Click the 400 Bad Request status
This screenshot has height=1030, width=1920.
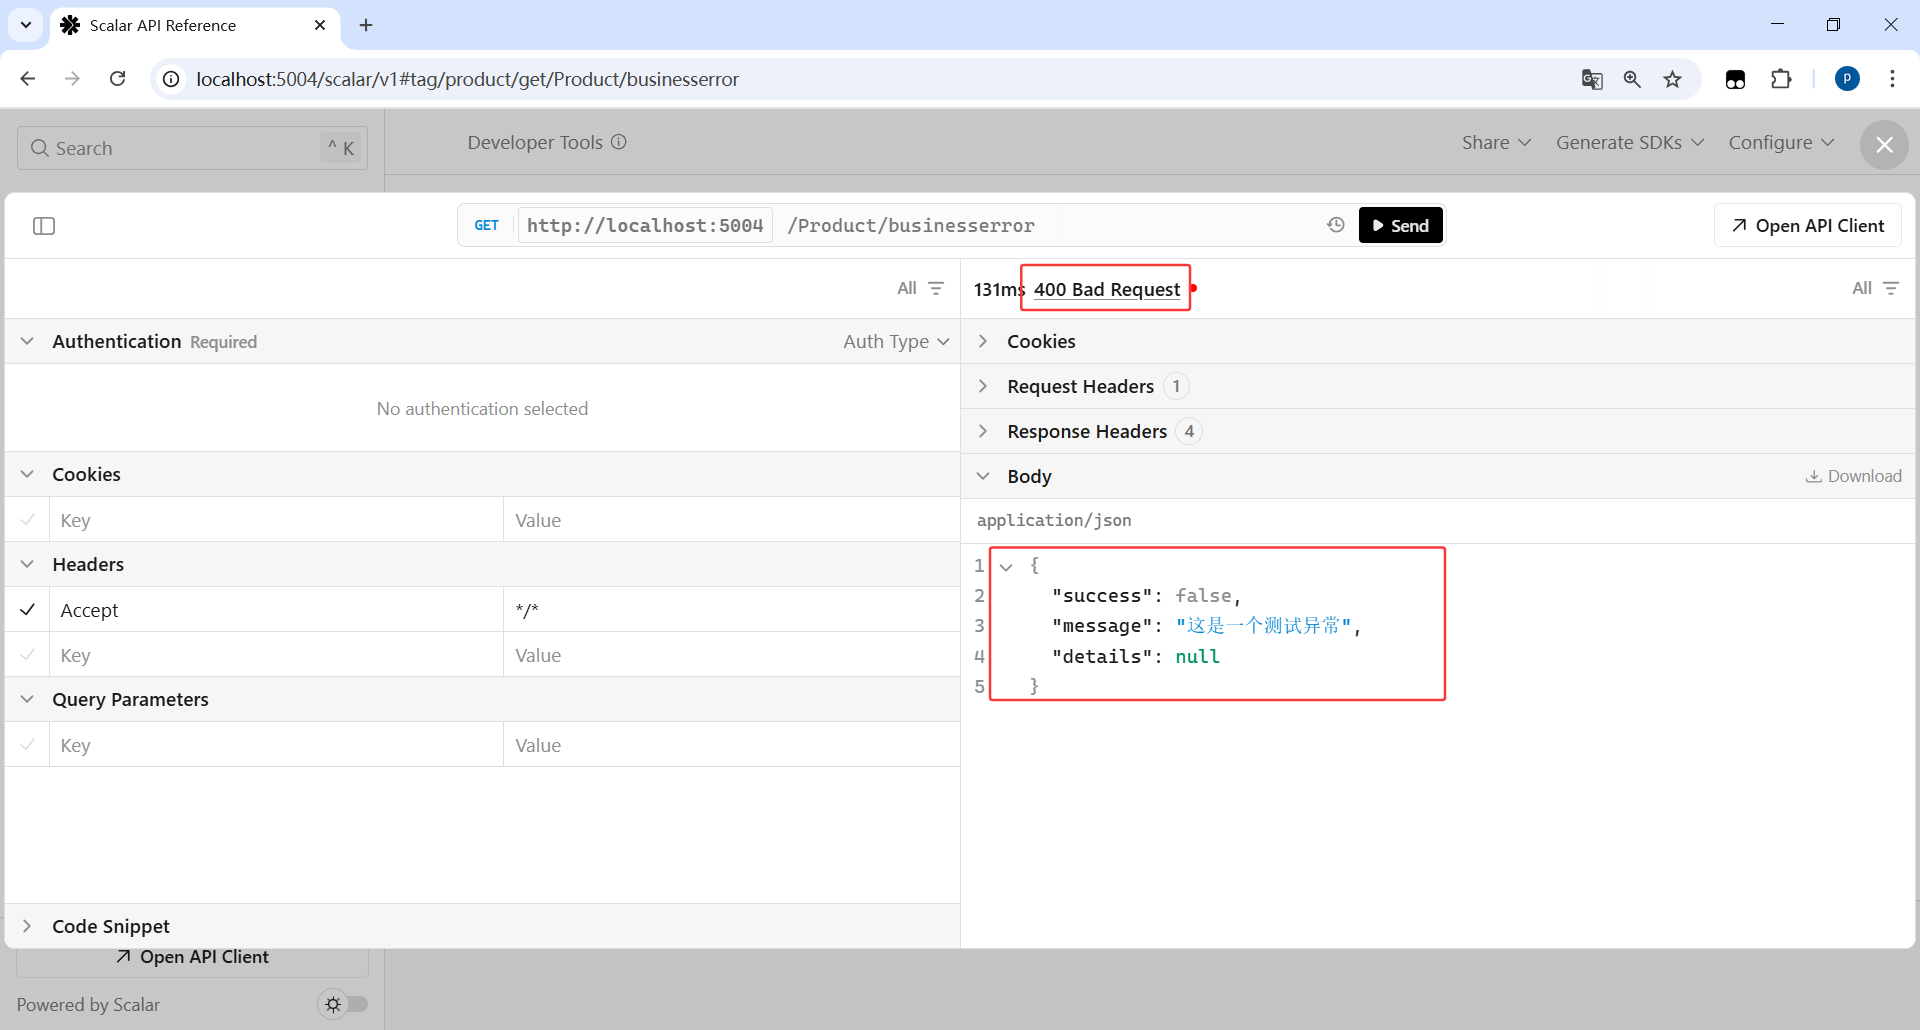click(1107, 289)
